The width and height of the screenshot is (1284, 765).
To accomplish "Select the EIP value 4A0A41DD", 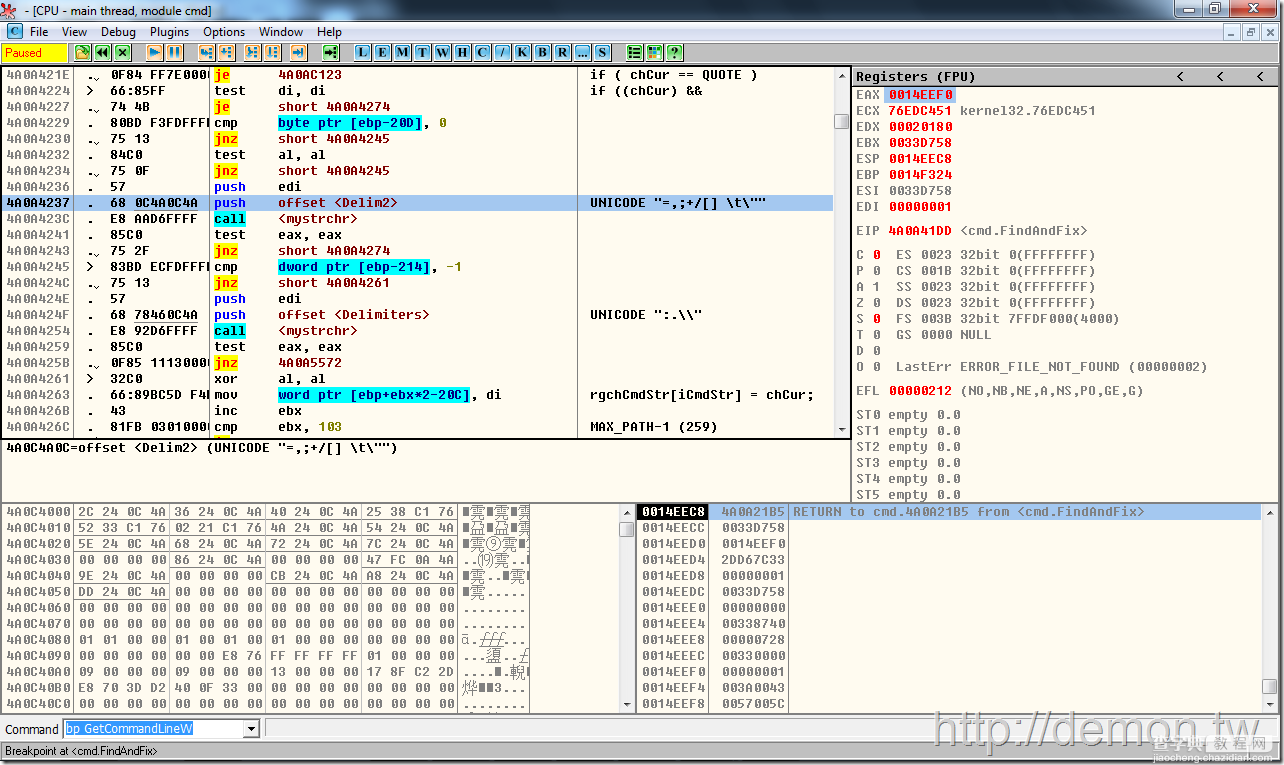I will click(920, 231).
